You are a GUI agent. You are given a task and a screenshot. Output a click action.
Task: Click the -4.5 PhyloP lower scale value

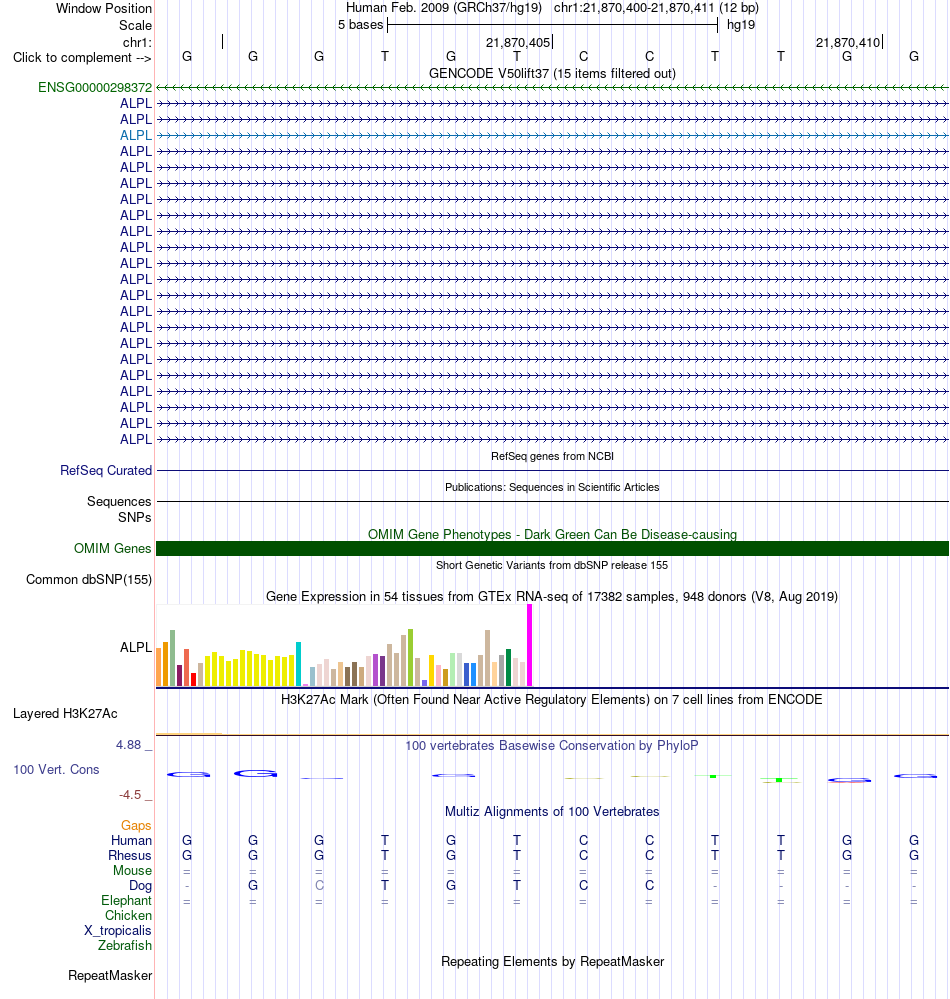(130, 794)
